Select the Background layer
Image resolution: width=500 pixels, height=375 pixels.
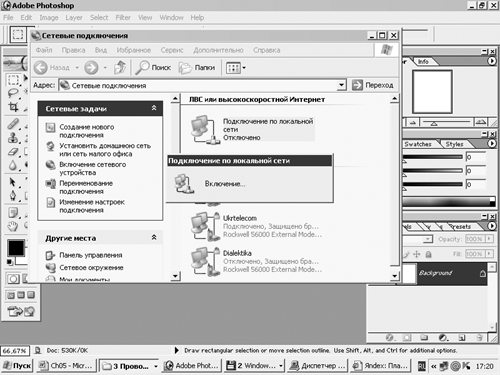click(x=445, y=273)
